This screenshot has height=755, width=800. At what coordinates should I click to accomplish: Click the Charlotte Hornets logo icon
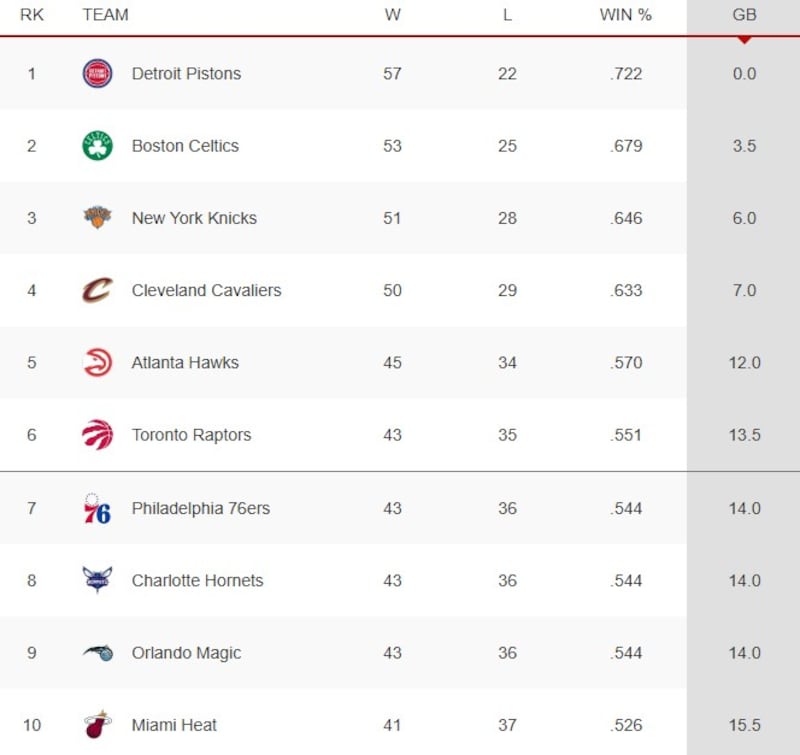click(97, 580)
